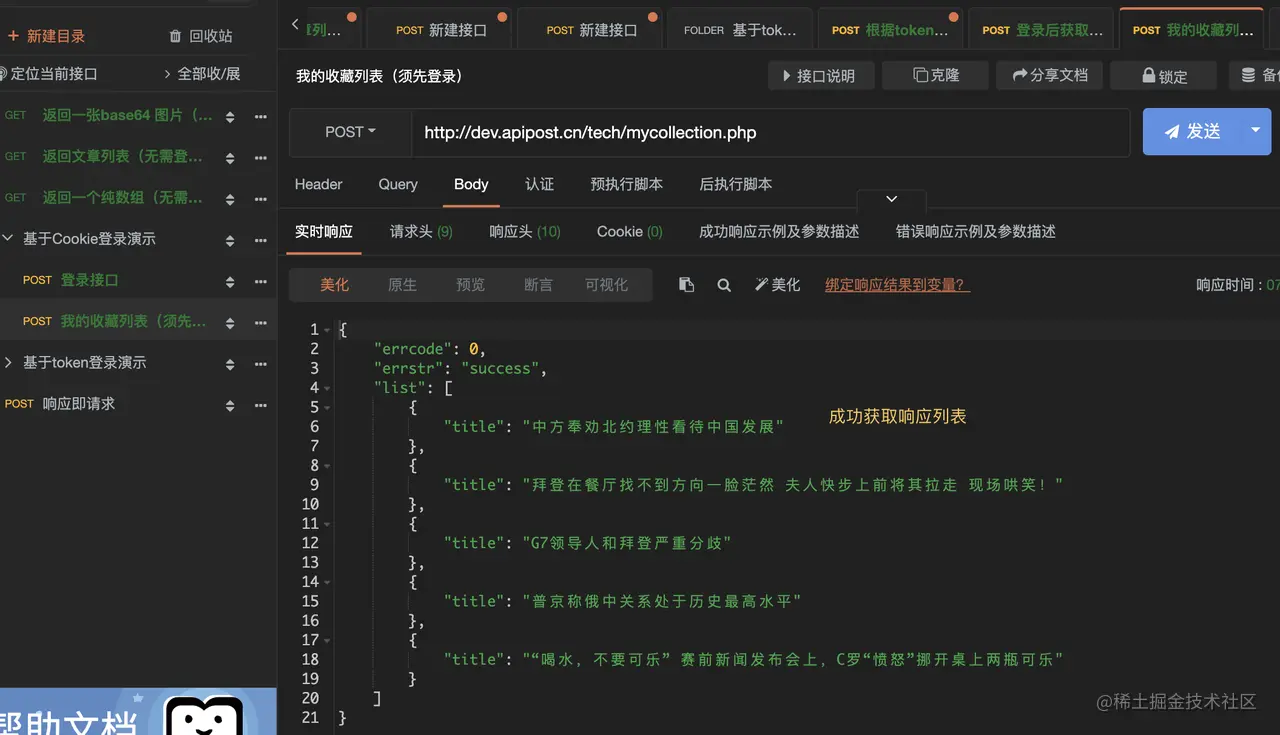1280x735 pixels.
Task: Select the 可视化 visualize view mode
Action: point(606,285)
